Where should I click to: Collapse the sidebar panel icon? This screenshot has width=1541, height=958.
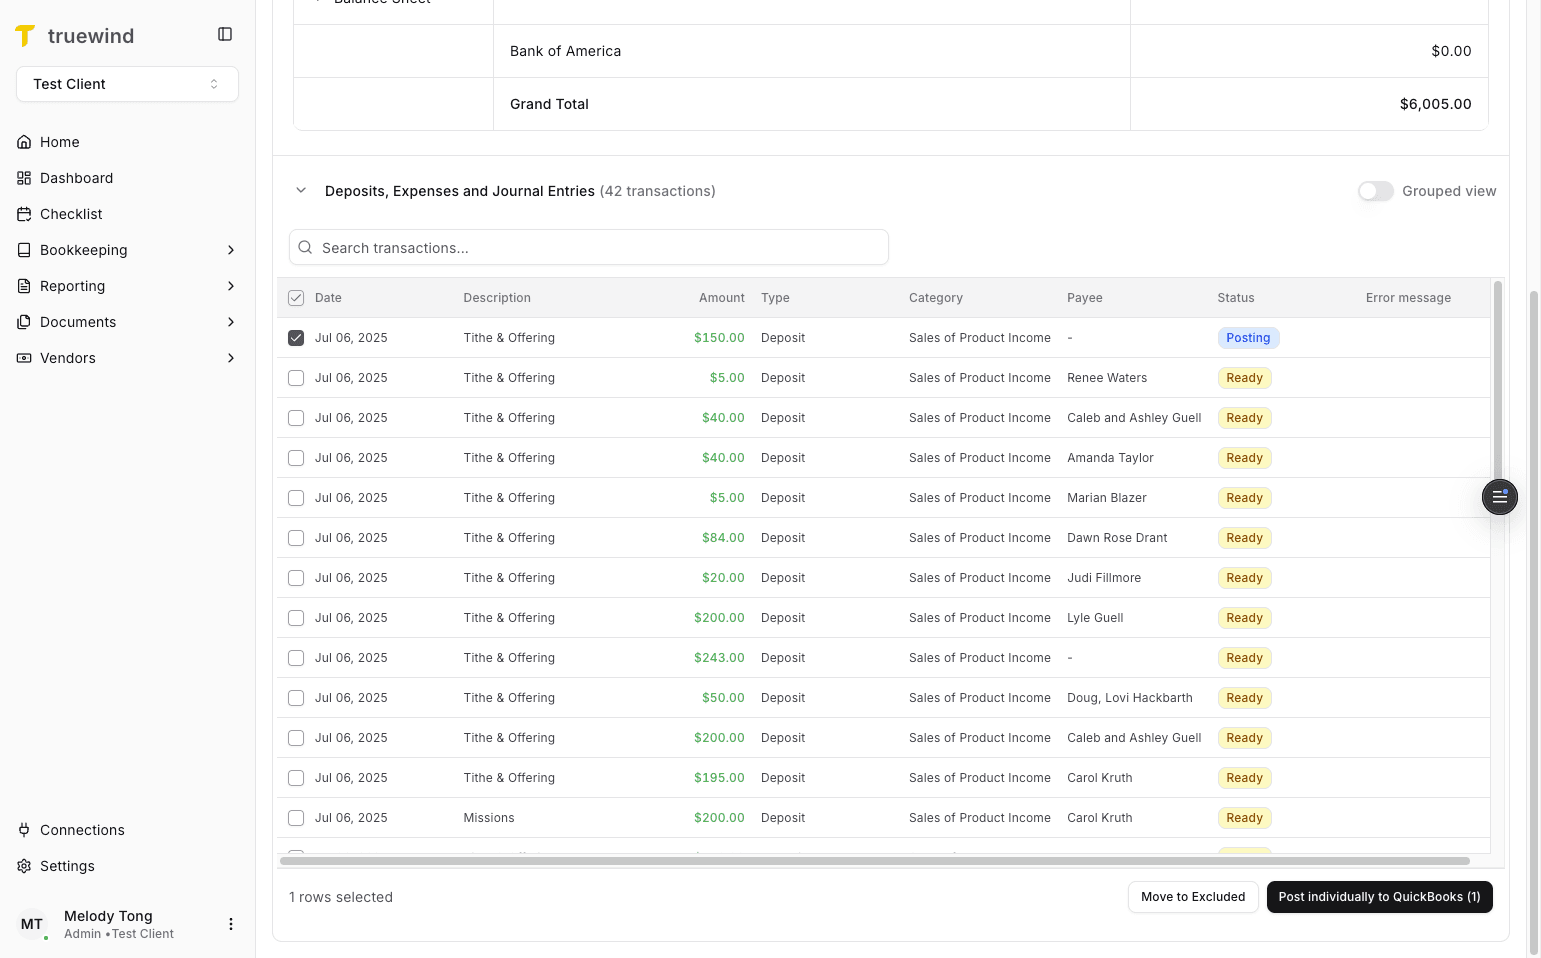[x=225, y=34]
